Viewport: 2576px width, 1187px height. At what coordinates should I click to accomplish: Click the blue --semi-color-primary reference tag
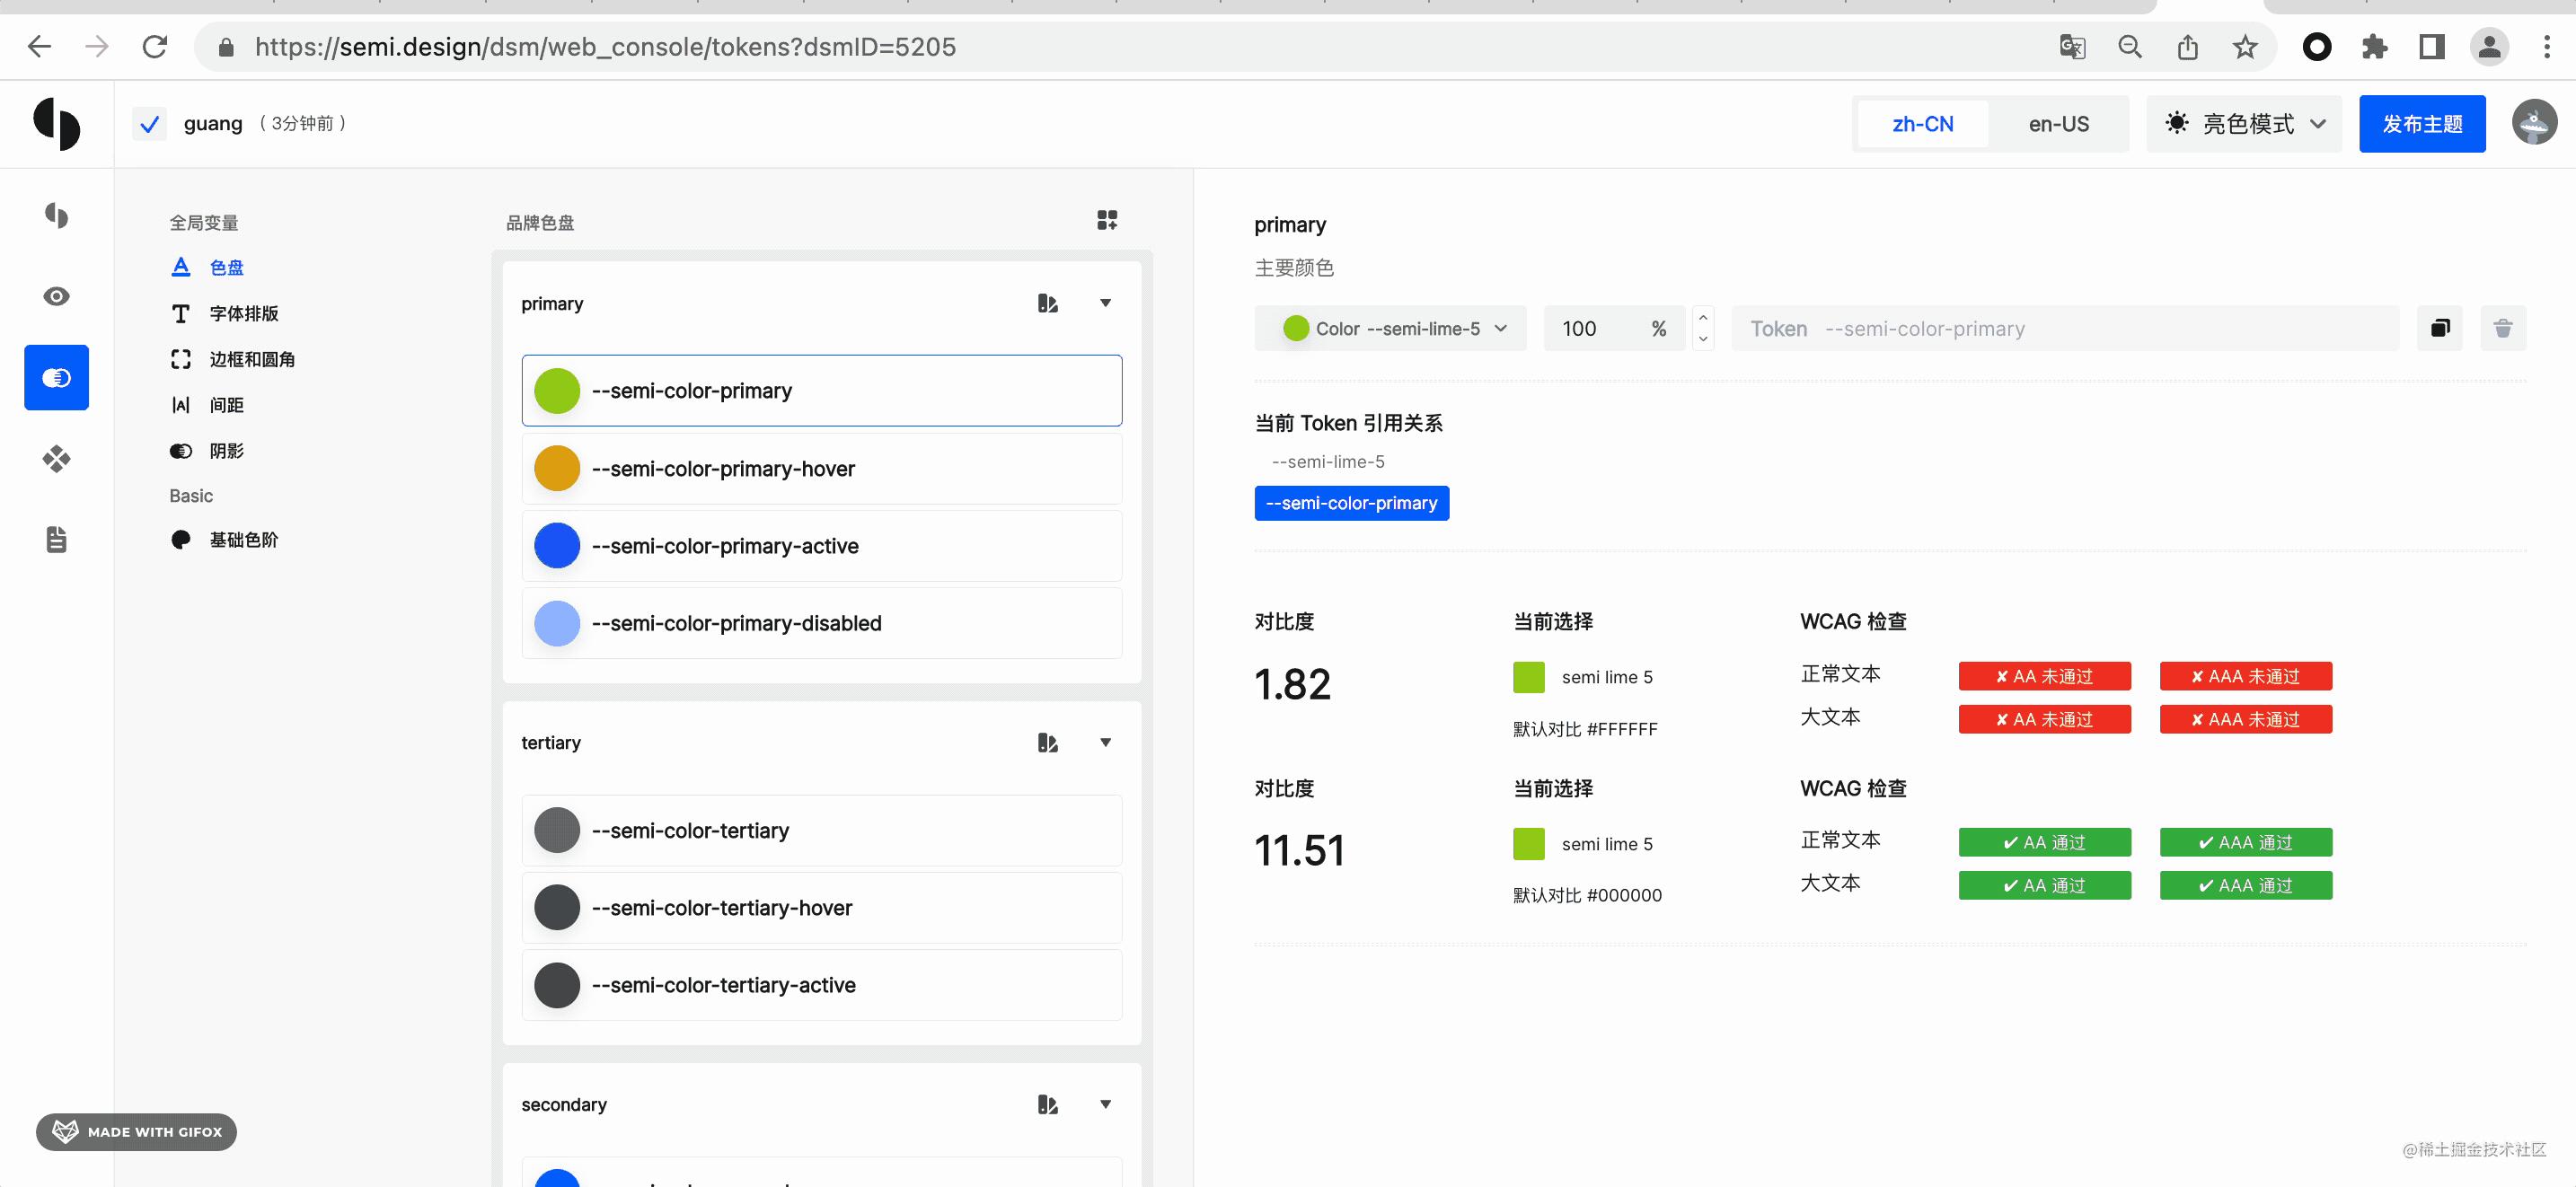(1351, 503)
